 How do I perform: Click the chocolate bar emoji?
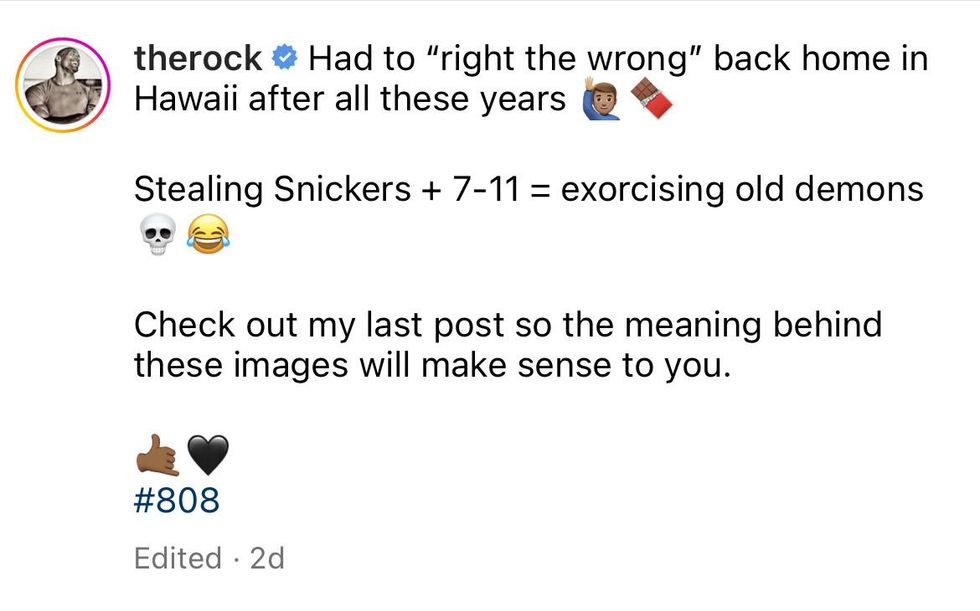[651, 101]
